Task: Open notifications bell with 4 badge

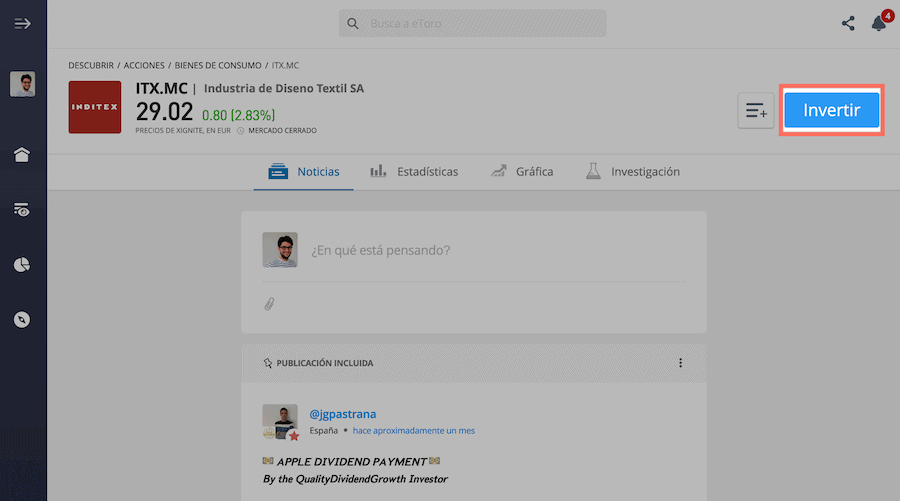Action: [880, 23]
